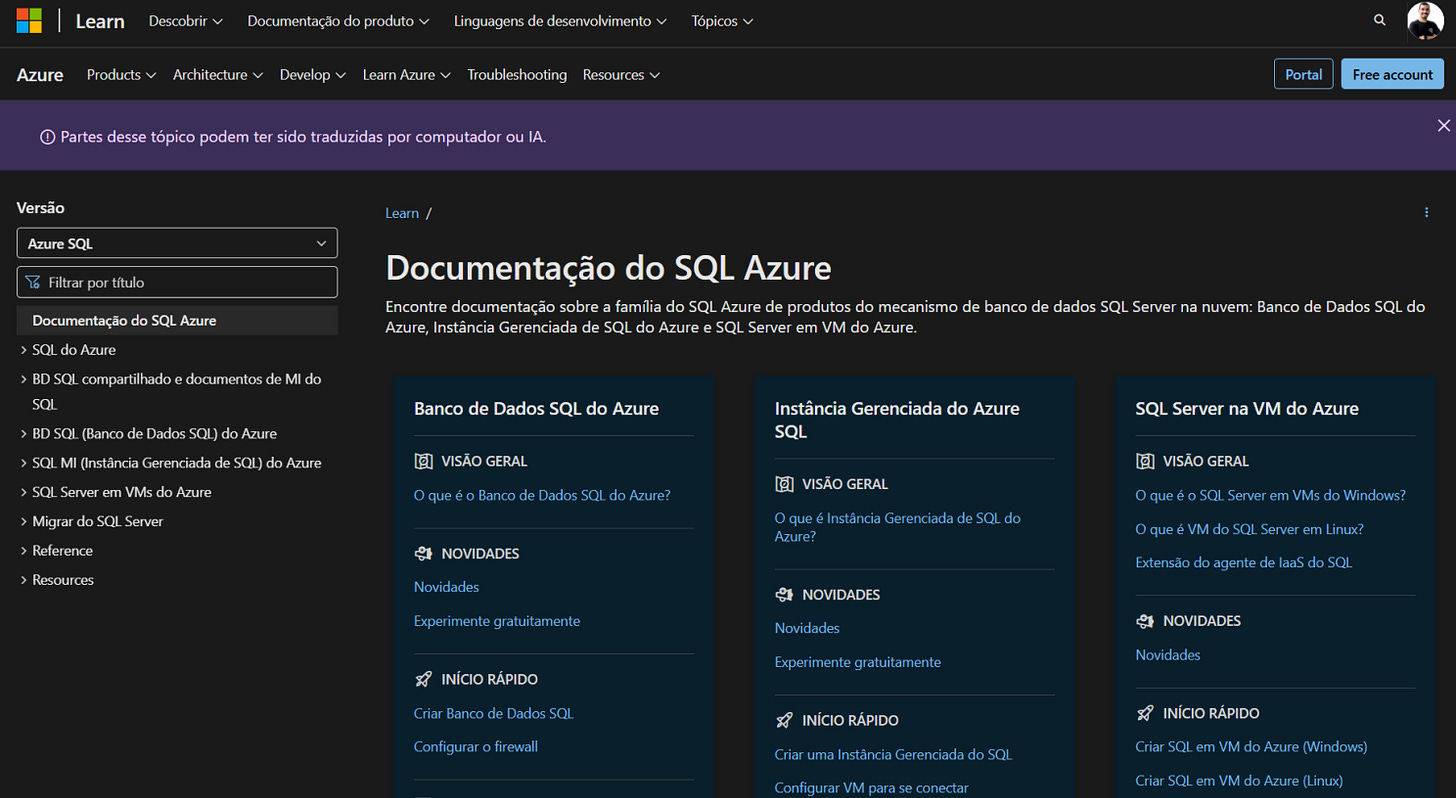The image size is (1456, 798).
Task: Open Criar Banco de Dados SQL link
Action: 494,713
